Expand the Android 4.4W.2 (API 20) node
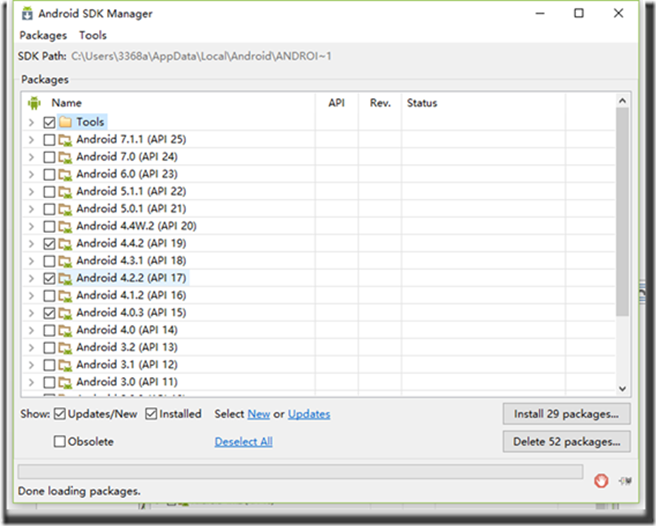Viewport: 656px width, 526px height. [x=31, y=226]
